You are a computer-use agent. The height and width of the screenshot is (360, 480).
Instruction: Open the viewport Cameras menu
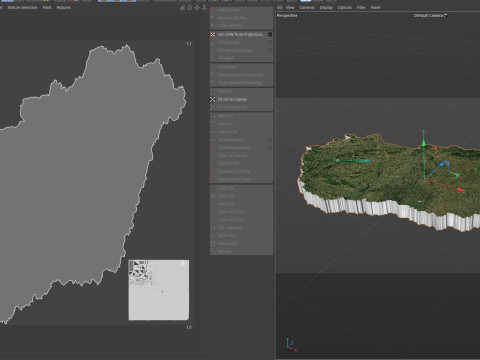coord(307,7)
